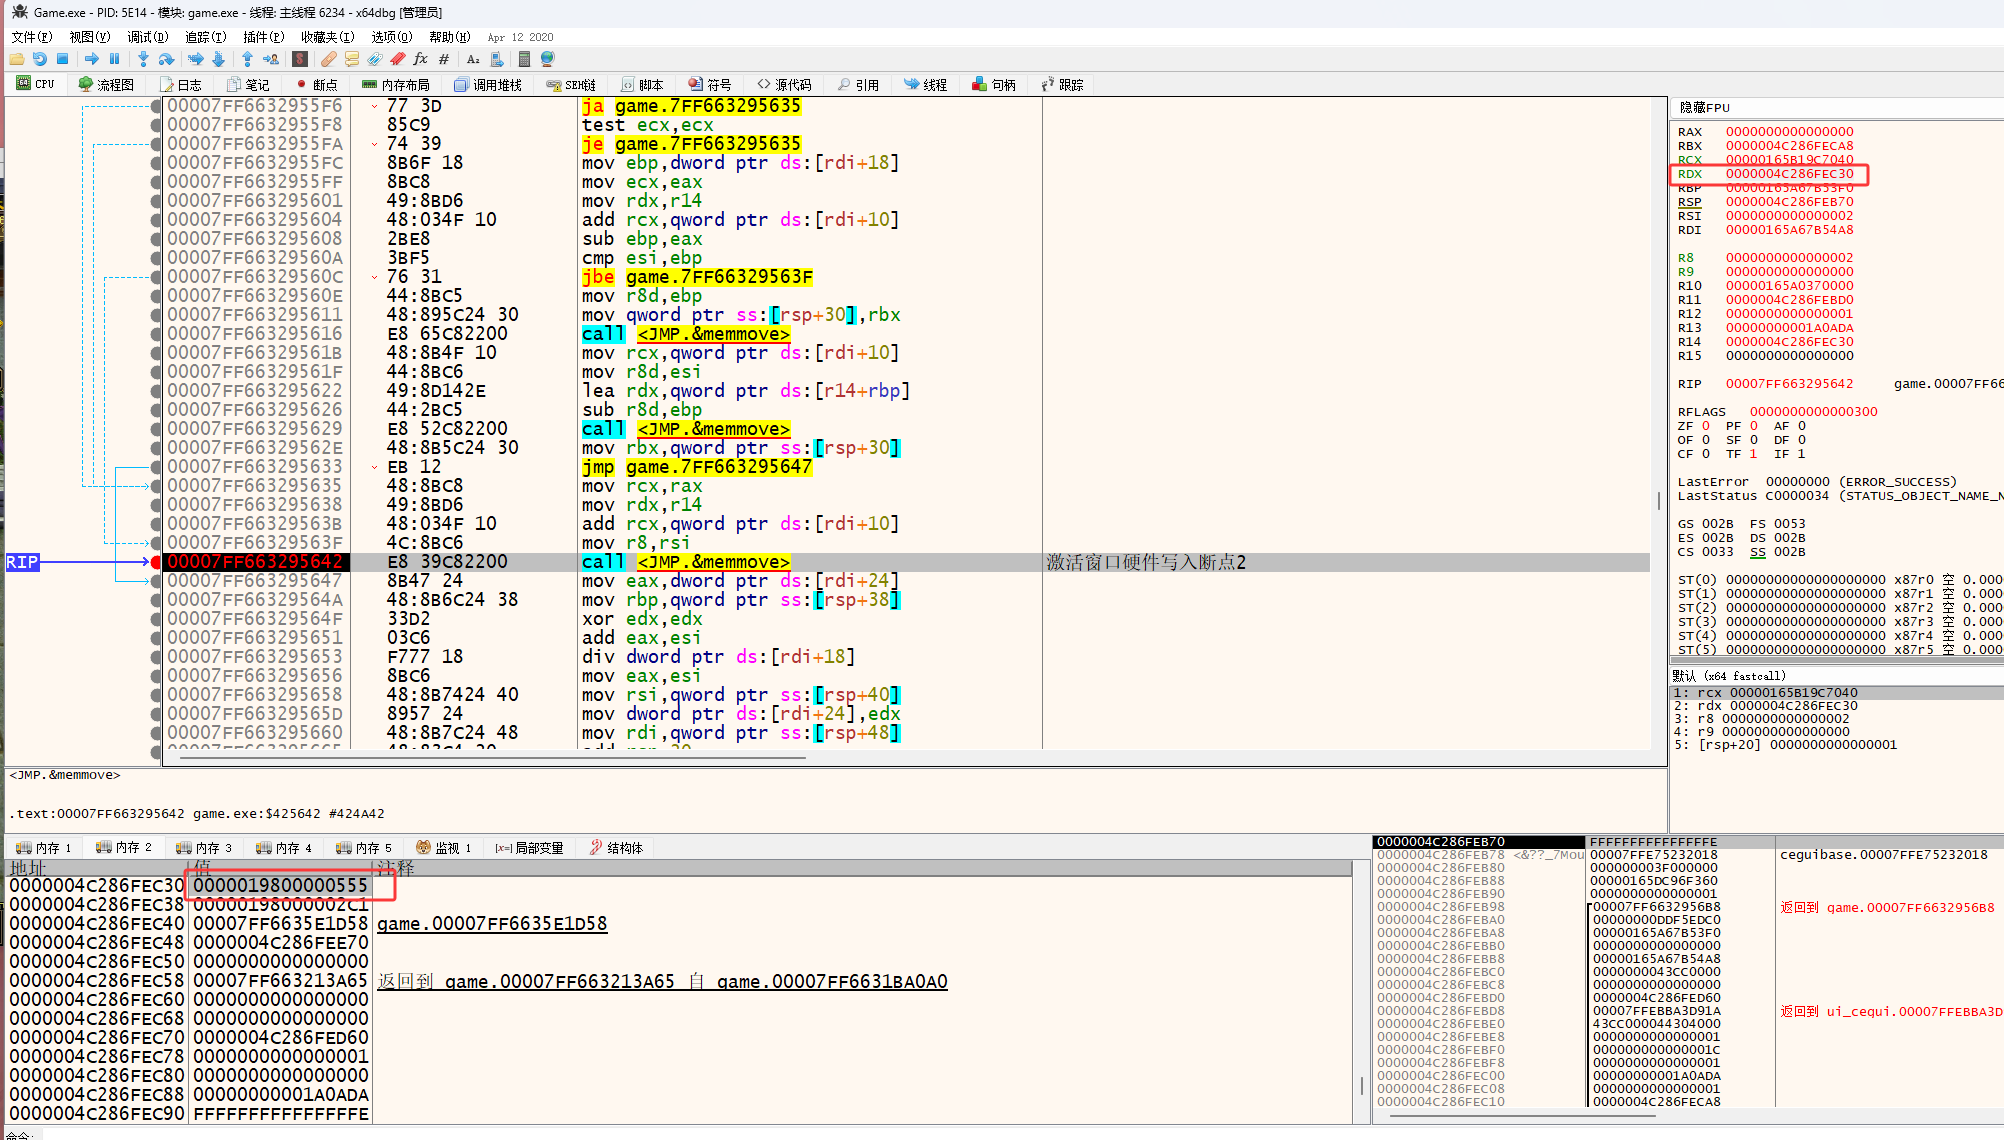The image size is (2004, 1140).
Task: Click the Step into toolbar icon
Action: click(143, 59)
